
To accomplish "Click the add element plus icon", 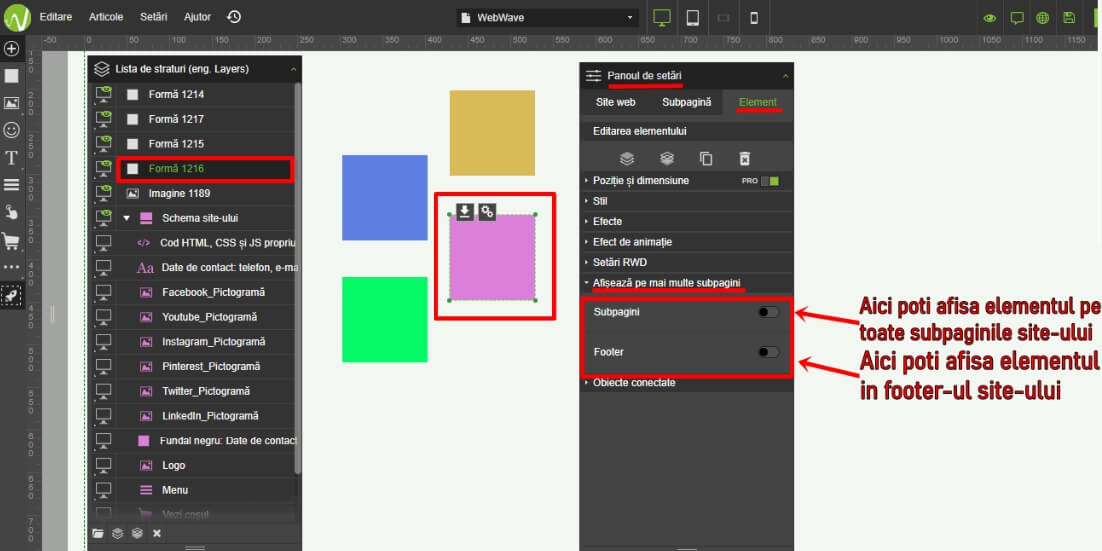I will pos(12,48).
